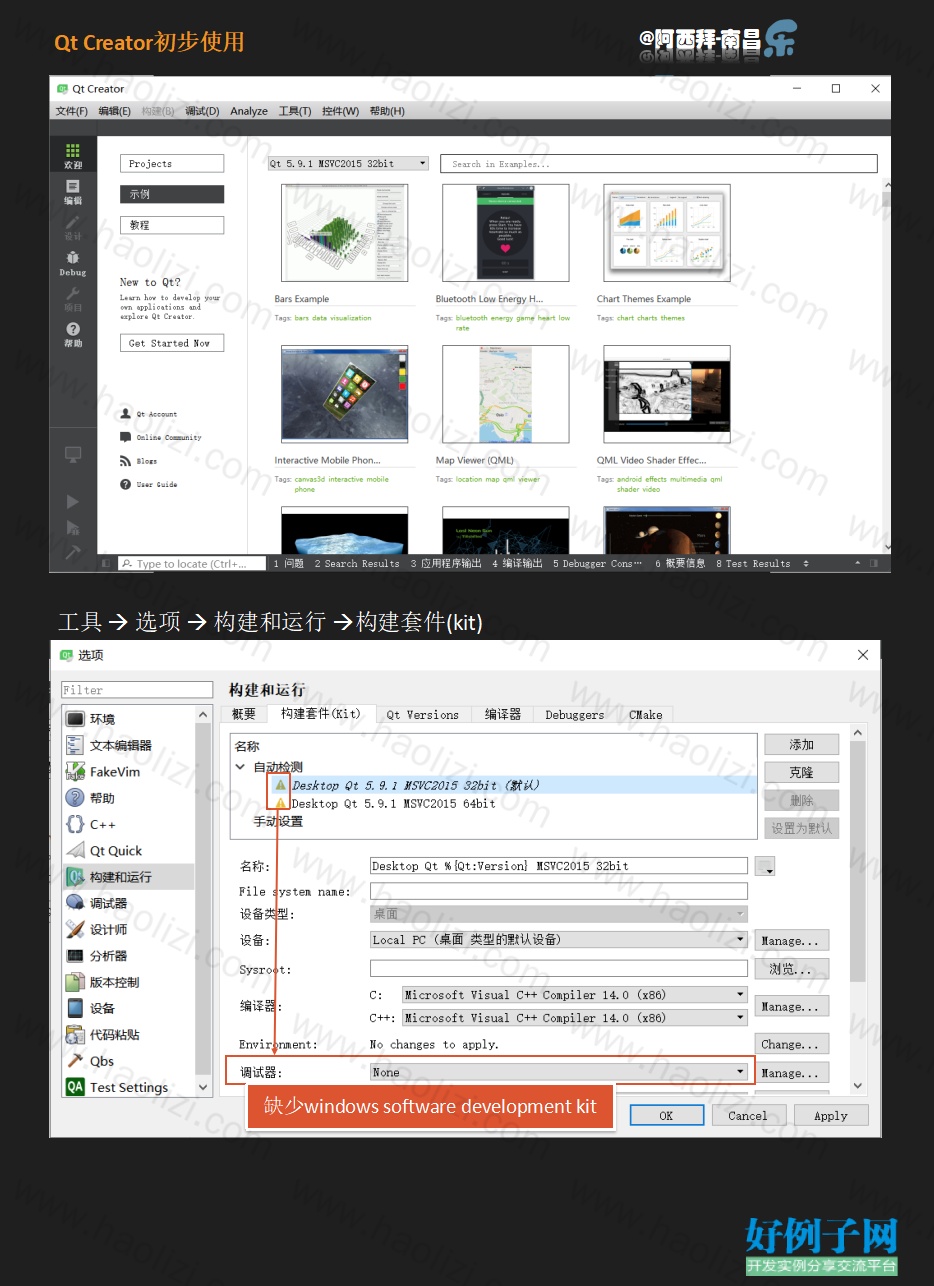934x1286 pixels.
Task: Select FakeVim category in Options dialog
Action: coord(130,772)
